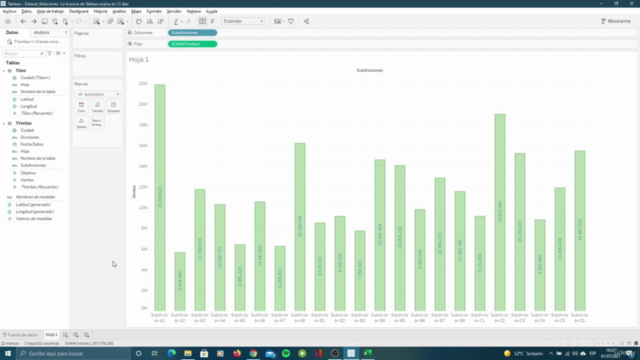Sort ascending with the toolbar icon
Screen dimensions: 640x360
click(x=150, y=21)
